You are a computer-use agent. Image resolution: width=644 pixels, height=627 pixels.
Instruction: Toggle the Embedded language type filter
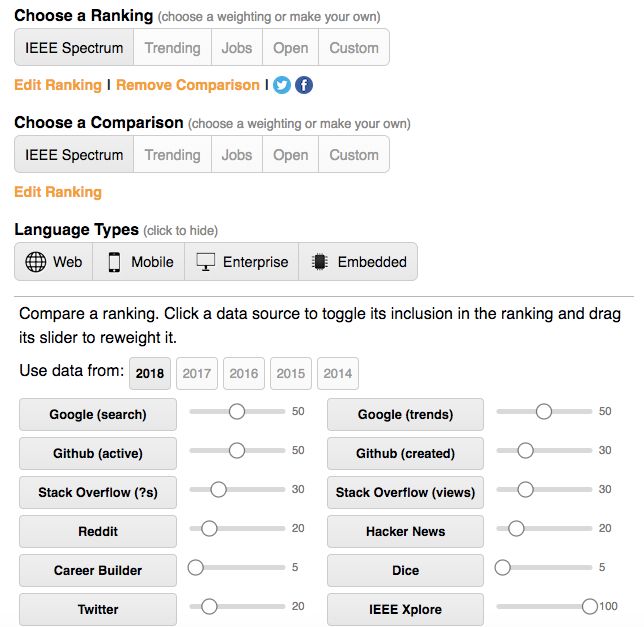(x=359, y=262)
